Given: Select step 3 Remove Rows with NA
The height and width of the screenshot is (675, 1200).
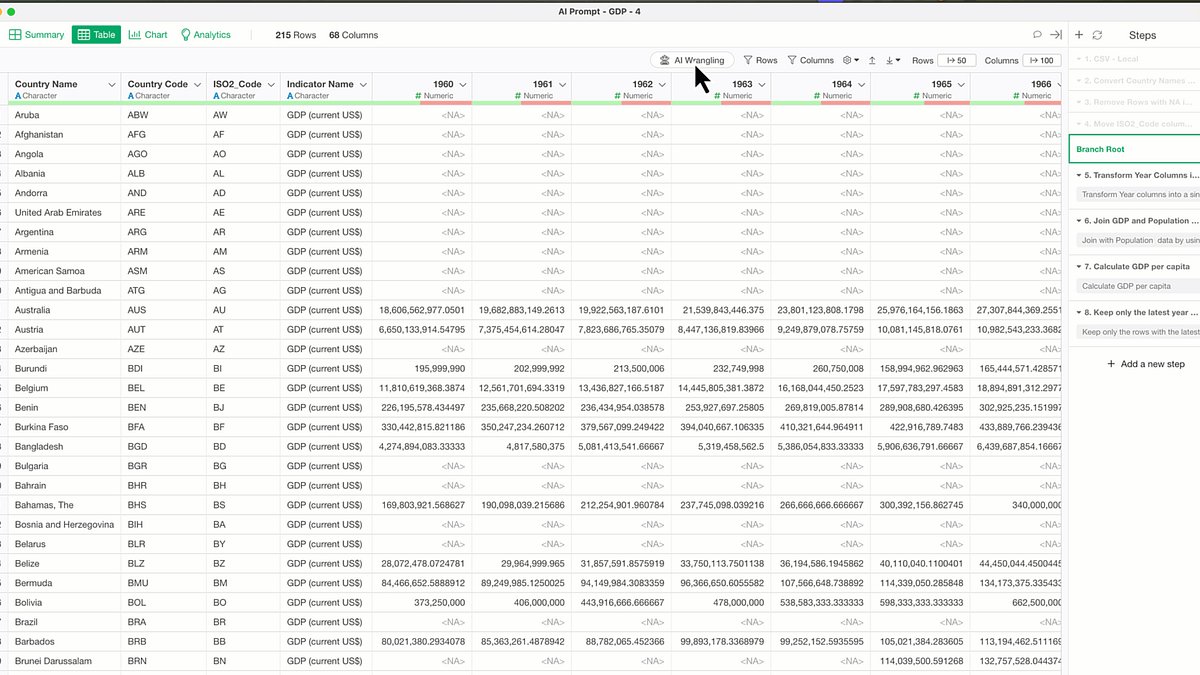Looking at the screenshot, I should pyautogui.click(x=1134, y=103).
